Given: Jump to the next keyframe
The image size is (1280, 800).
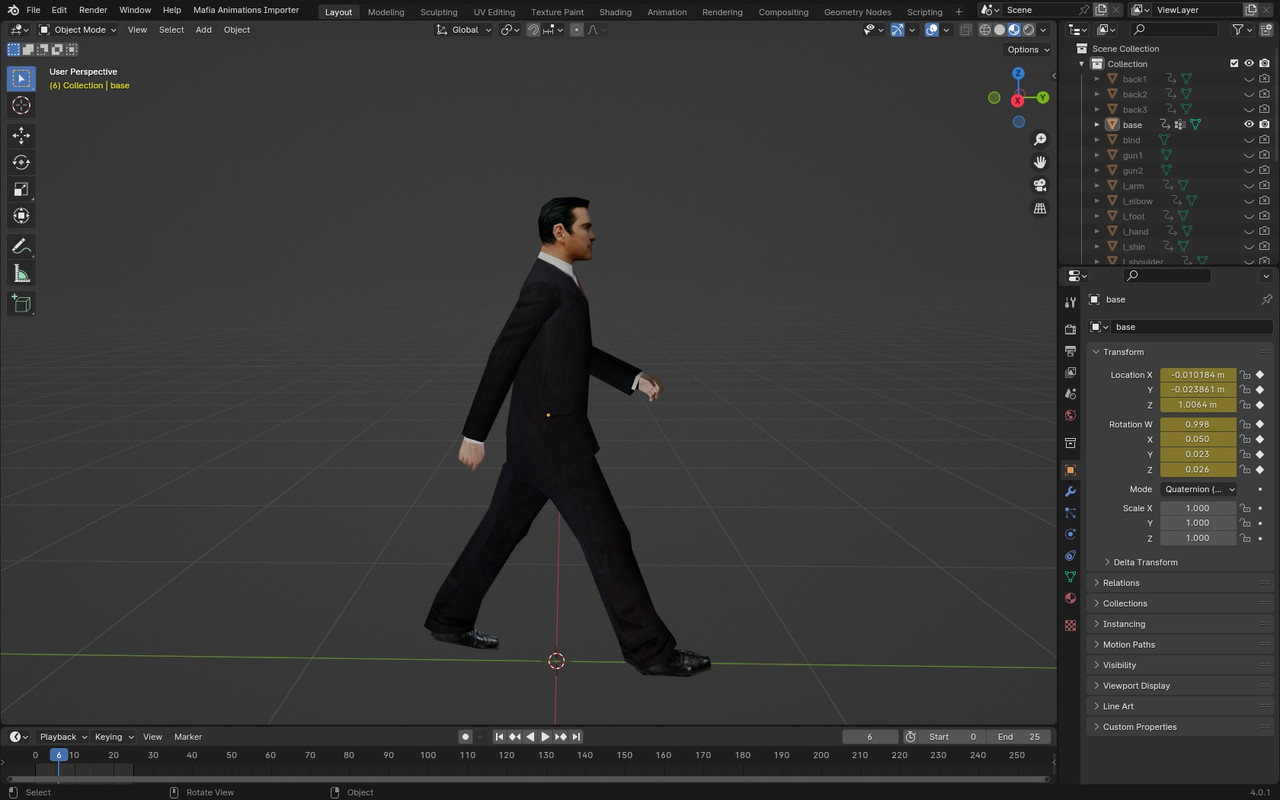Looking at the screenshot, I should tap(561, 737).
